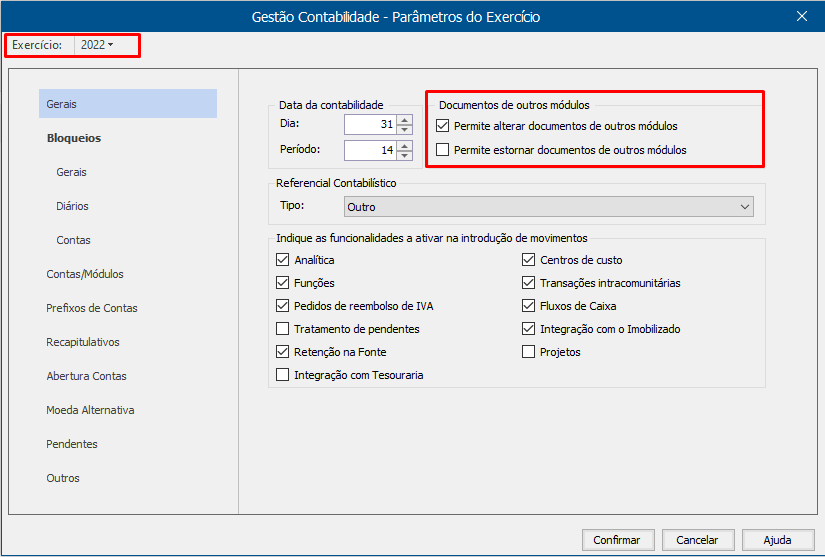Enable Permite estornar documentos de outros módulos

click(x=443, y=150)
